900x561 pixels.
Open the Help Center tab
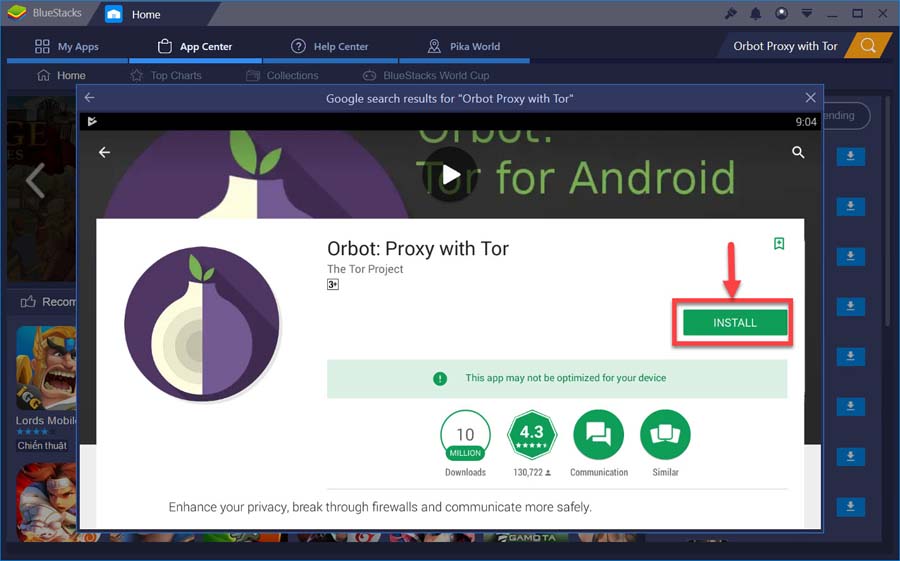click(330, 47)
